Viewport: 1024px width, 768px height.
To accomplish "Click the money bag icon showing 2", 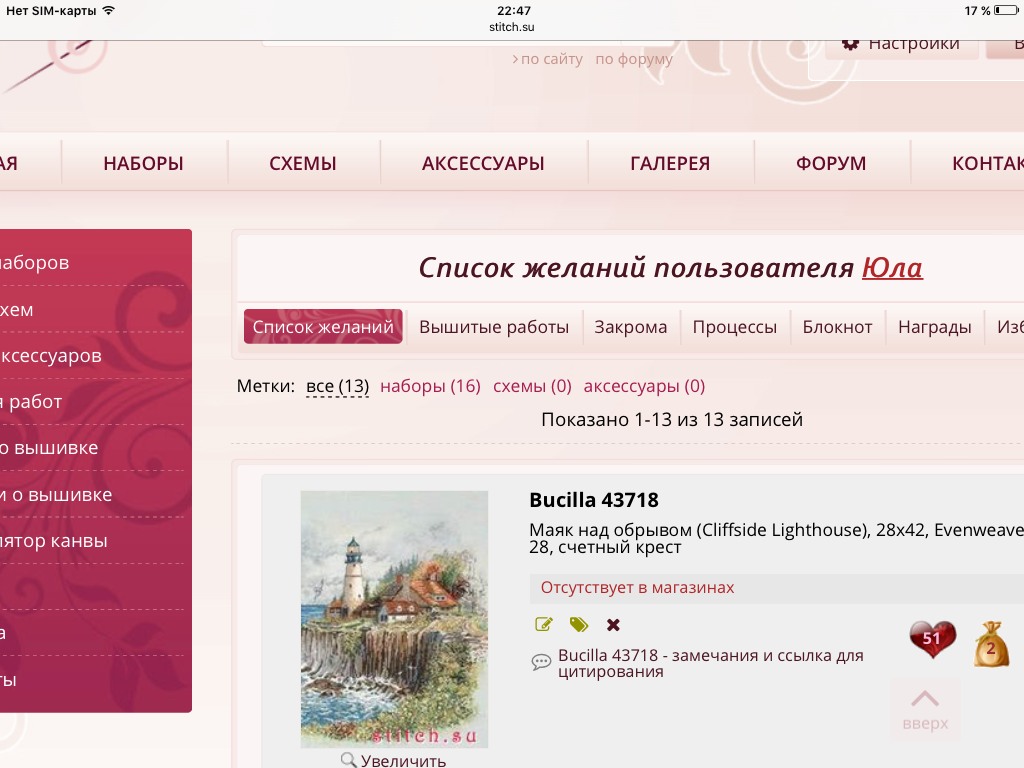I will click(x=990, y=644).
